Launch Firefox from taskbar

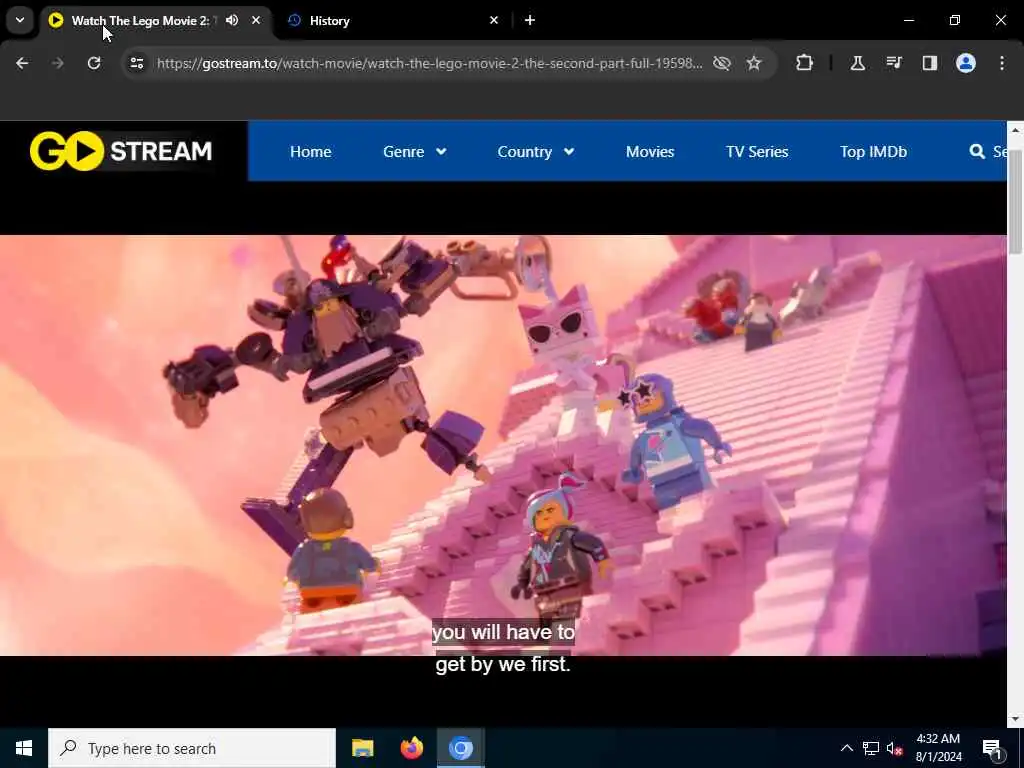(x=411, y=748)
